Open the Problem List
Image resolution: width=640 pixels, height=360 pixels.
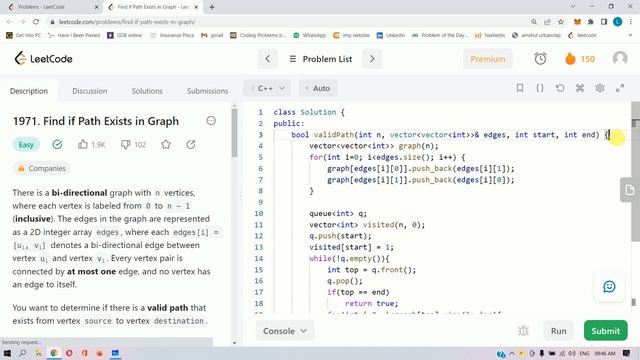[321, 59]
